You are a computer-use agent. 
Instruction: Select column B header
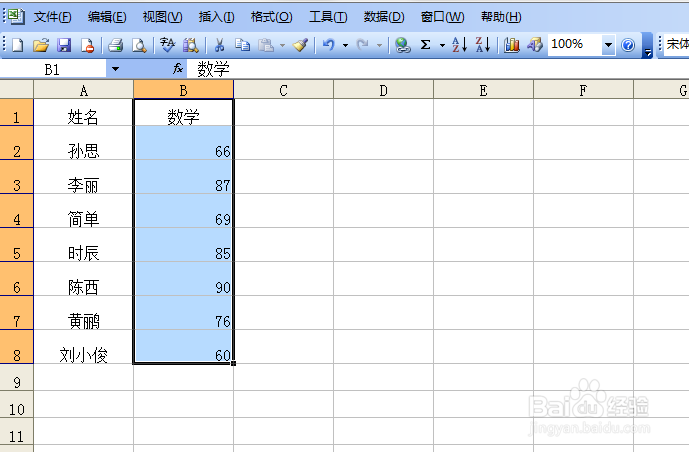coord(184,90)
